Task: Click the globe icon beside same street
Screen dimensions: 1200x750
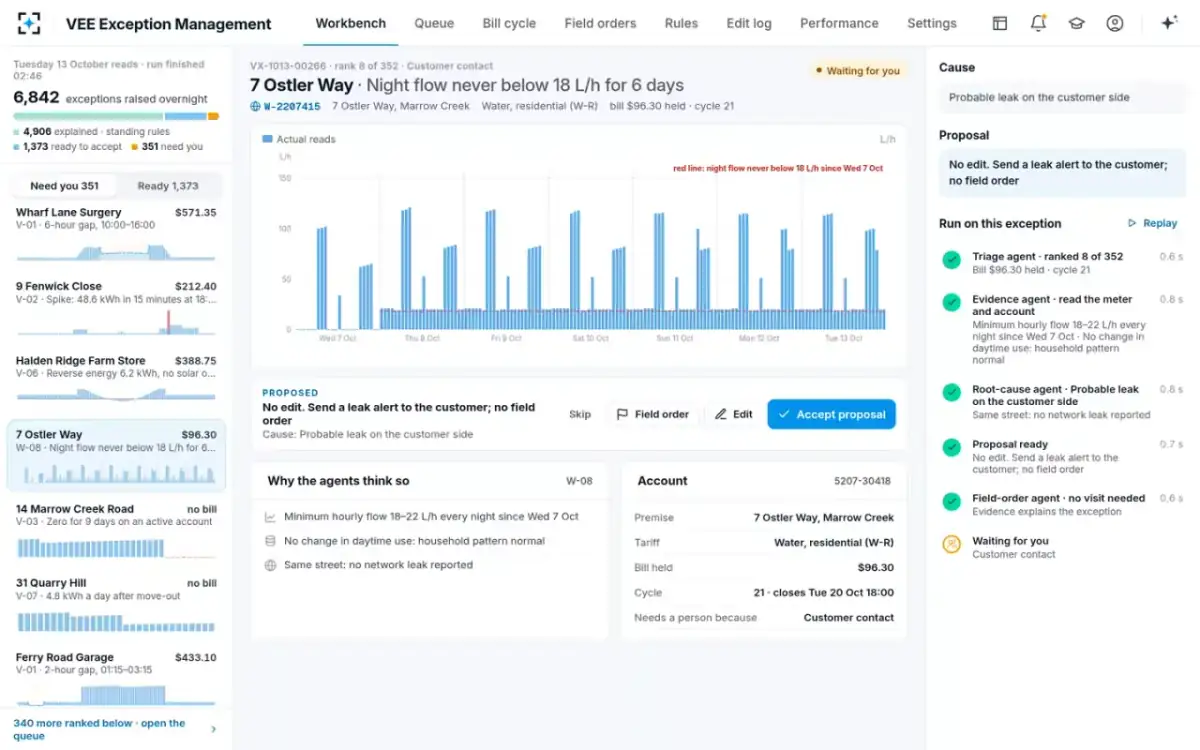Action: 270,565
